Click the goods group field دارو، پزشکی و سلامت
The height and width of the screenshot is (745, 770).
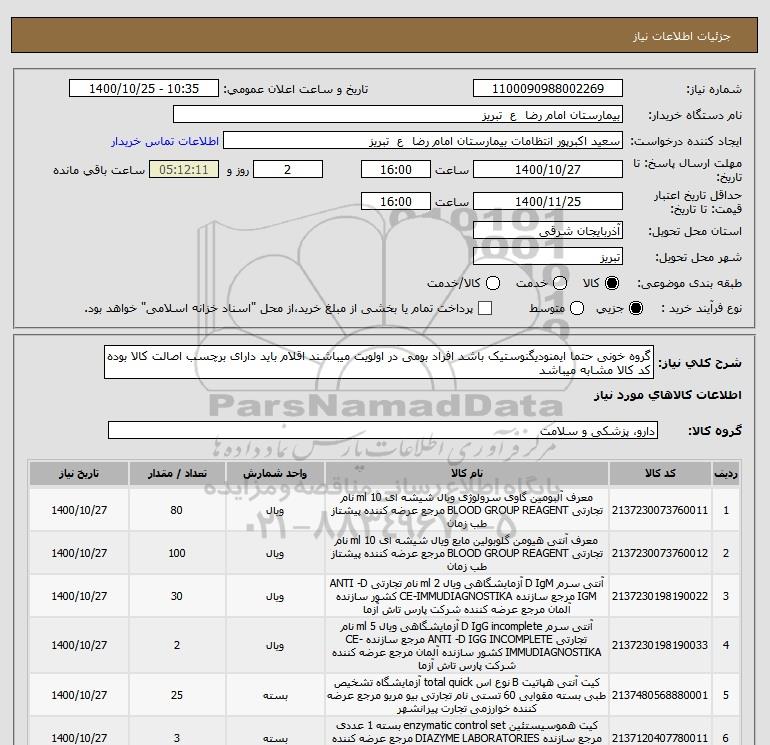(383, 430)
